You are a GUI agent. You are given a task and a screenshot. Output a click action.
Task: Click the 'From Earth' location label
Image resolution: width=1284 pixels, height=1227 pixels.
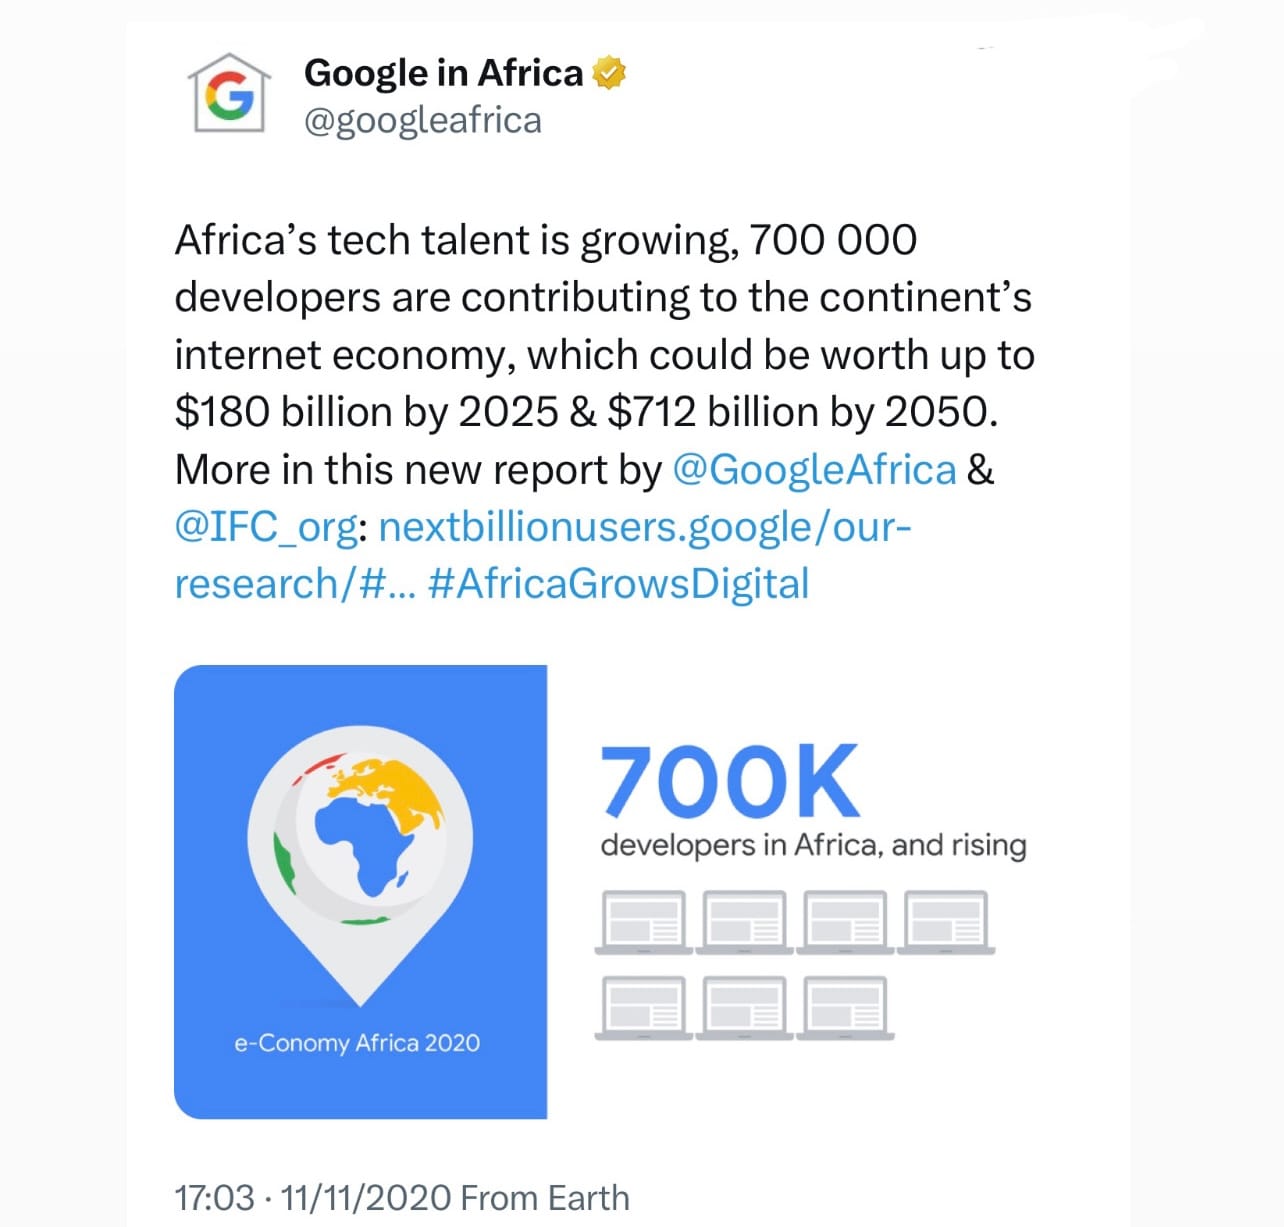pyautogui.click(x=546, y=1197)
